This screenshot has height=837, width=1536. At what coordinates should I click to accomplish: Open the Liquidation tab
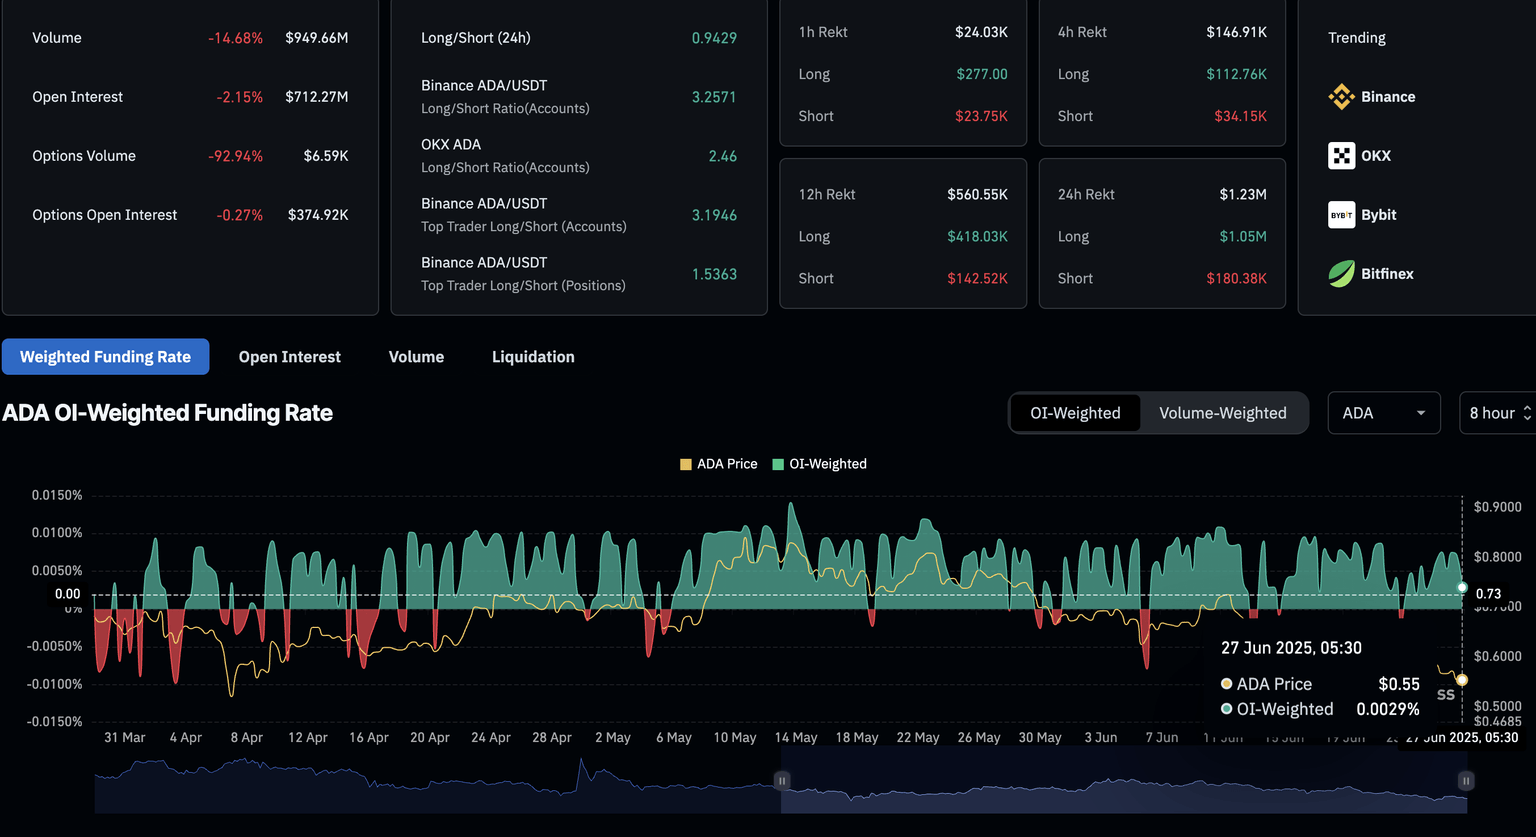(533, 357)
